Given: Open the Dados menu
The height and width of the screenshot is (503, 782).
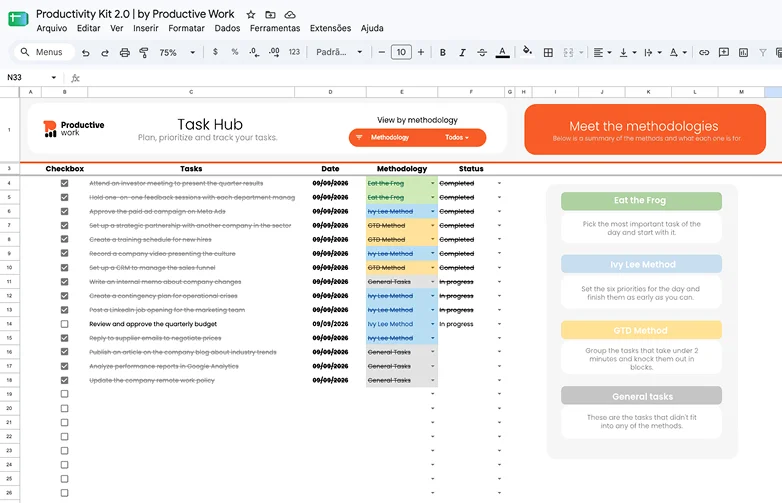Looking at the screenshot, I should point(227,28).
